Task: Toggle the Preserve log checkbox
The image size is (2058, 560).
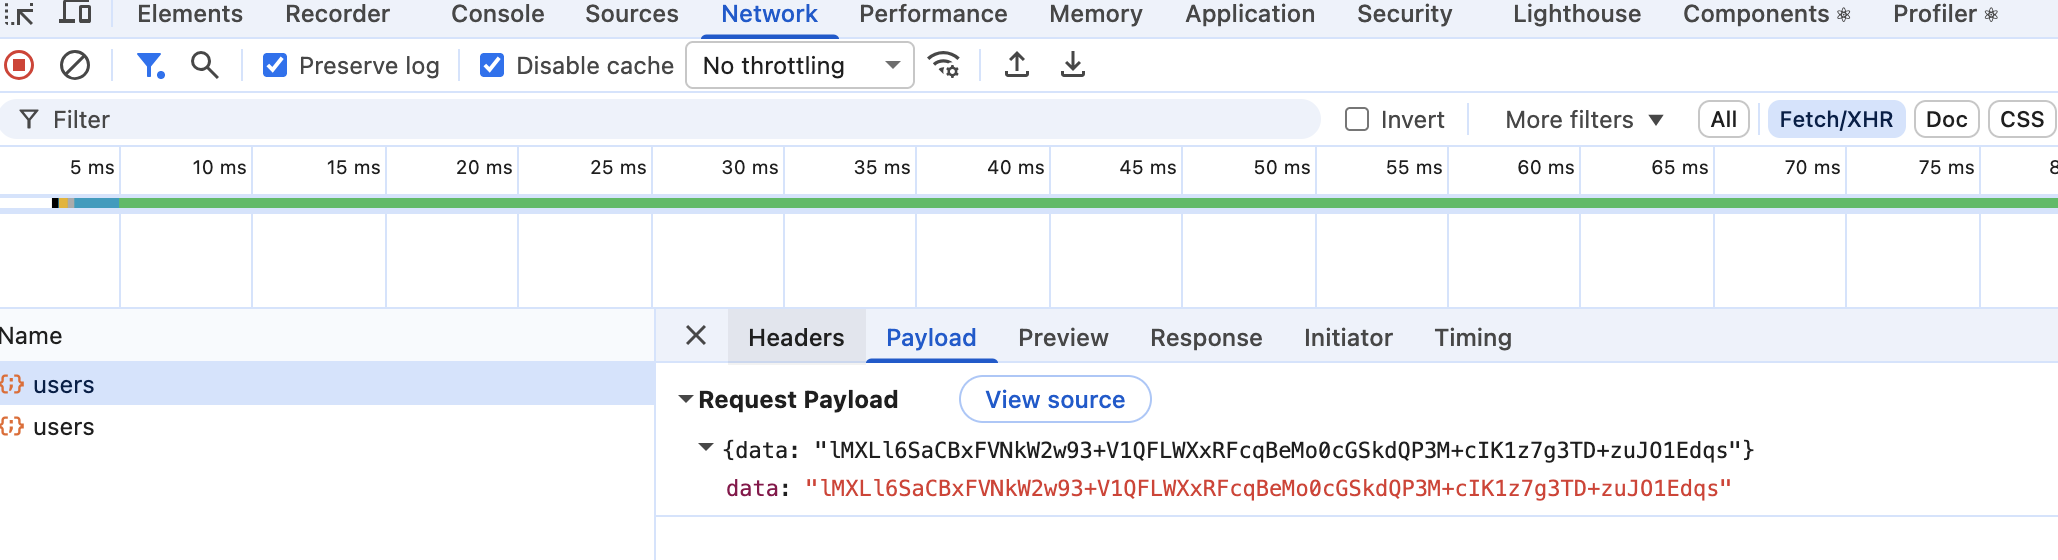Action: coord(275,66)
